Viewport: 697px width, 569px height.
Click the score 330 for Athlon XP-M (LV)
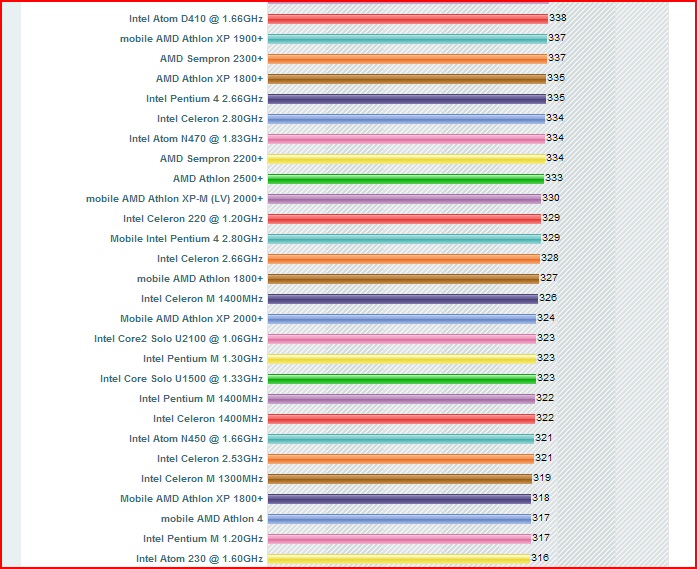pos(551,198)
